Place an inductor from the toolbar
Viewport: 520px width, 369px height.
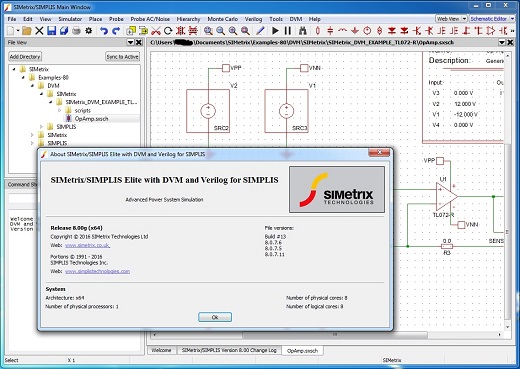coord(342,31)
